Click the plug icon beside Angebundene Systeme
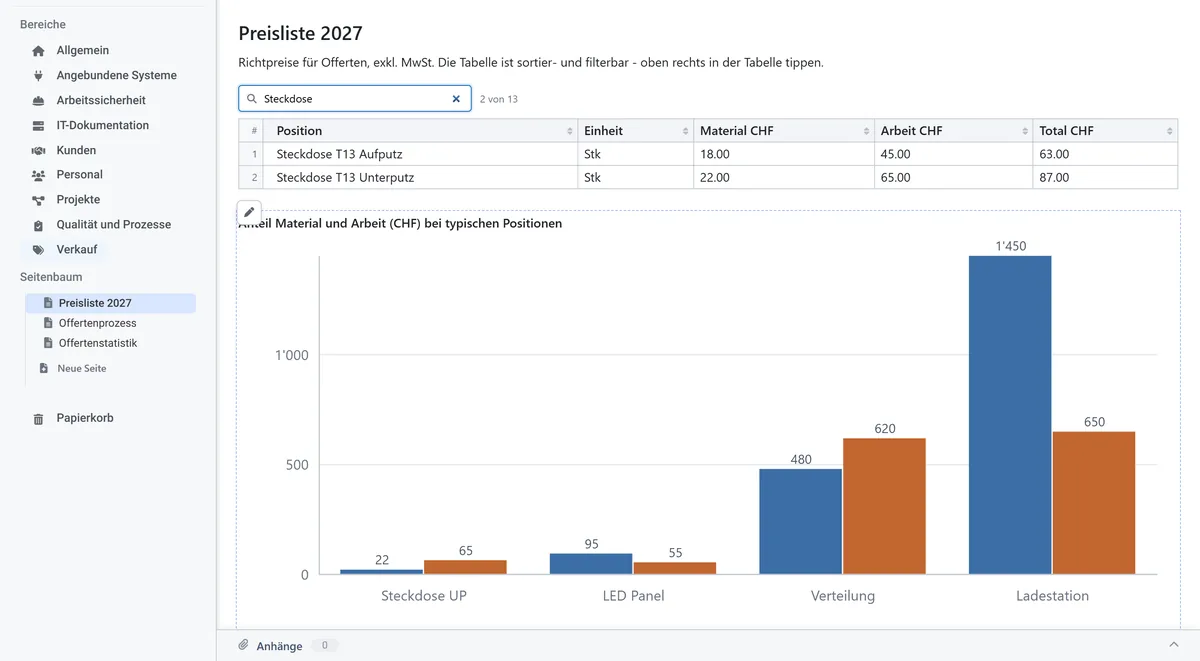 point(38,76)
